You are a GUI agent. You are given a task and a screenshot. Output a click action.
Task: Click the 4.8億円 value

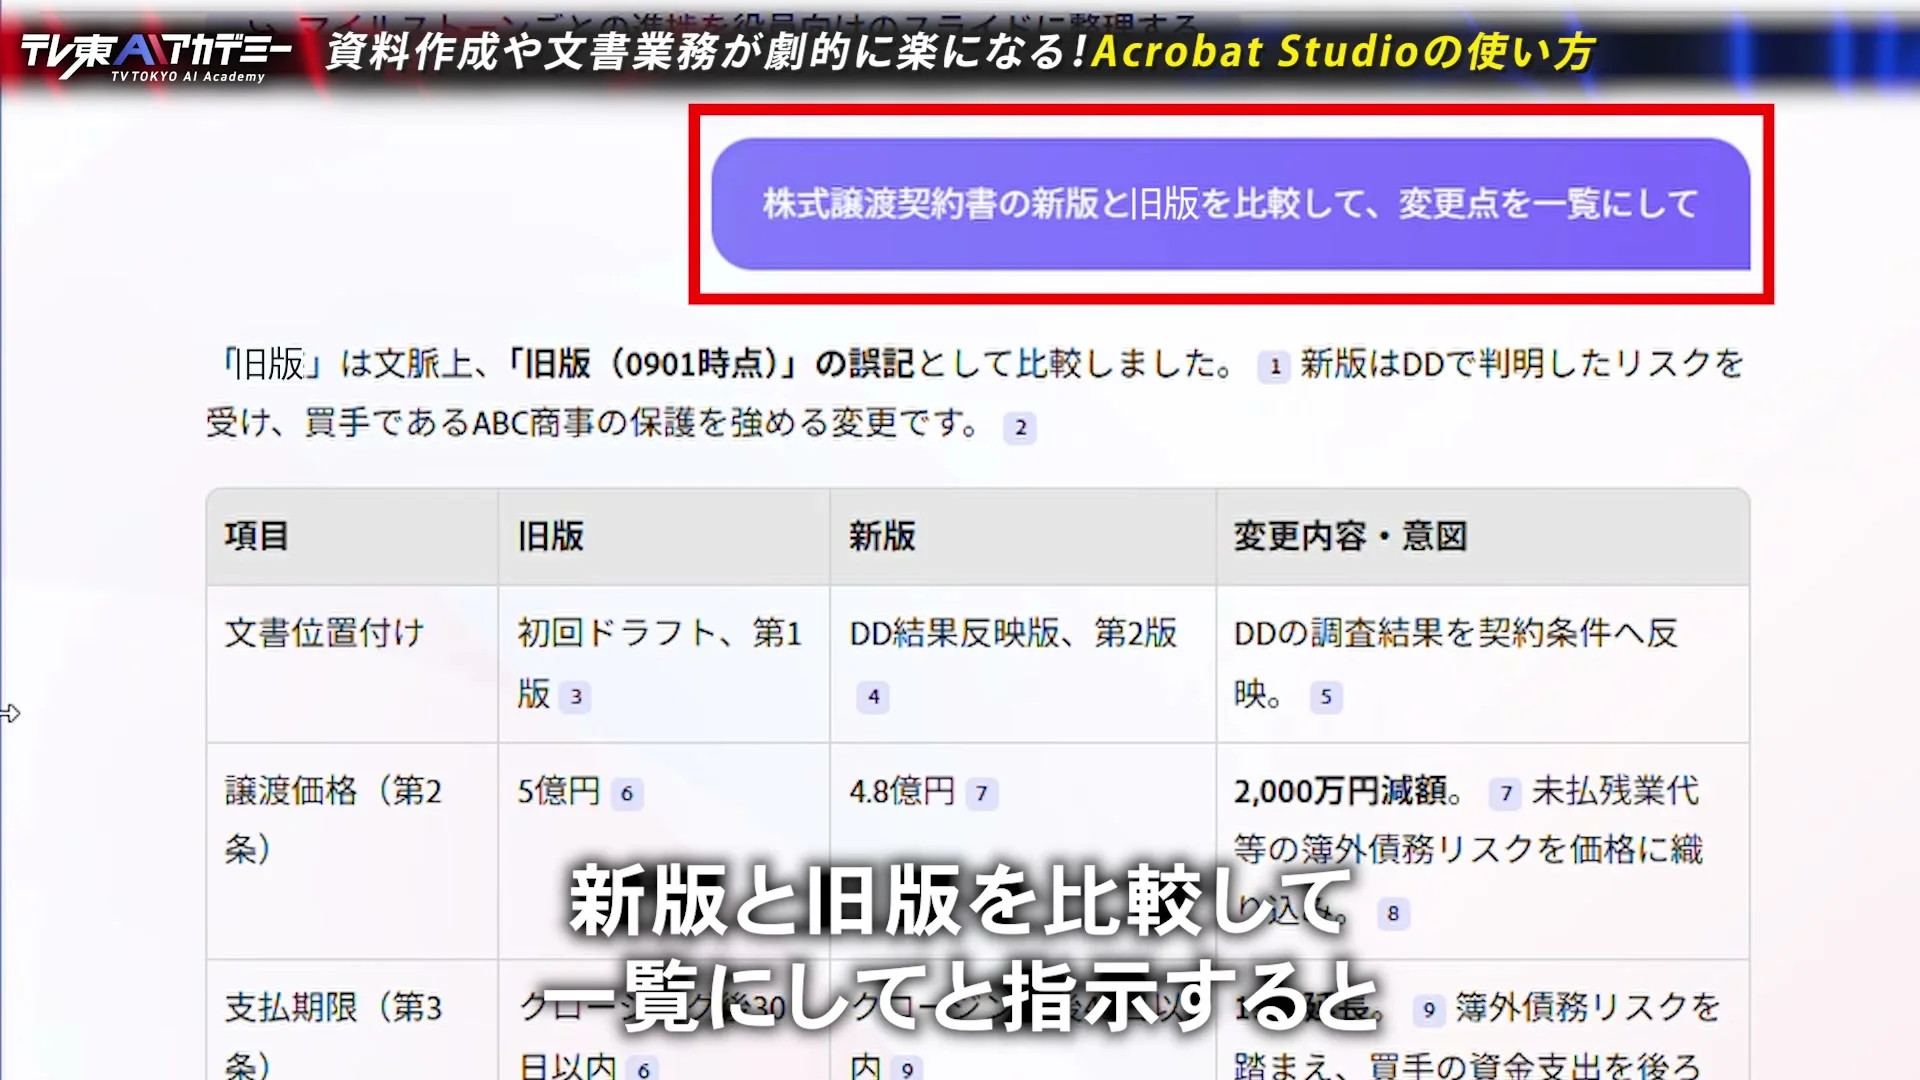coord(902,792)
